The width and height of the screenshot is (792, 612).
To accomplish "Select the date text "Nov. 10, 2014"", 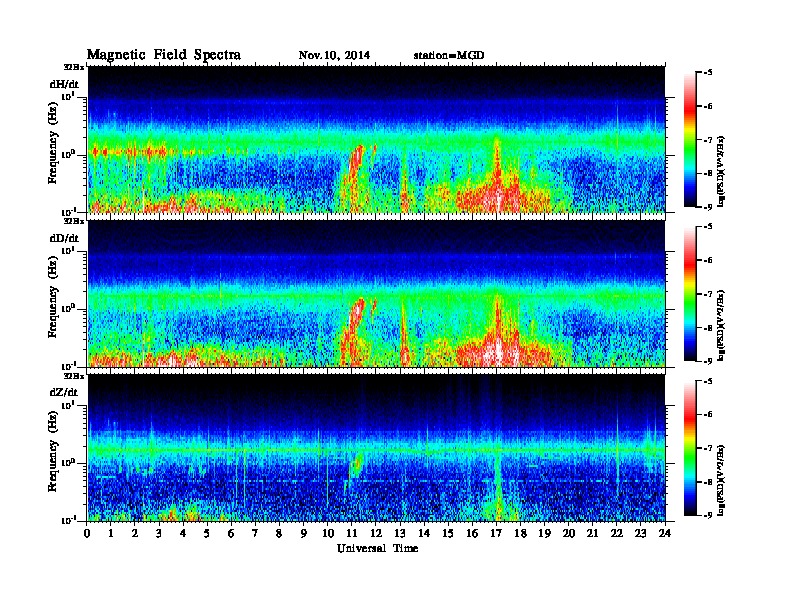I will (x=334, y=55).
